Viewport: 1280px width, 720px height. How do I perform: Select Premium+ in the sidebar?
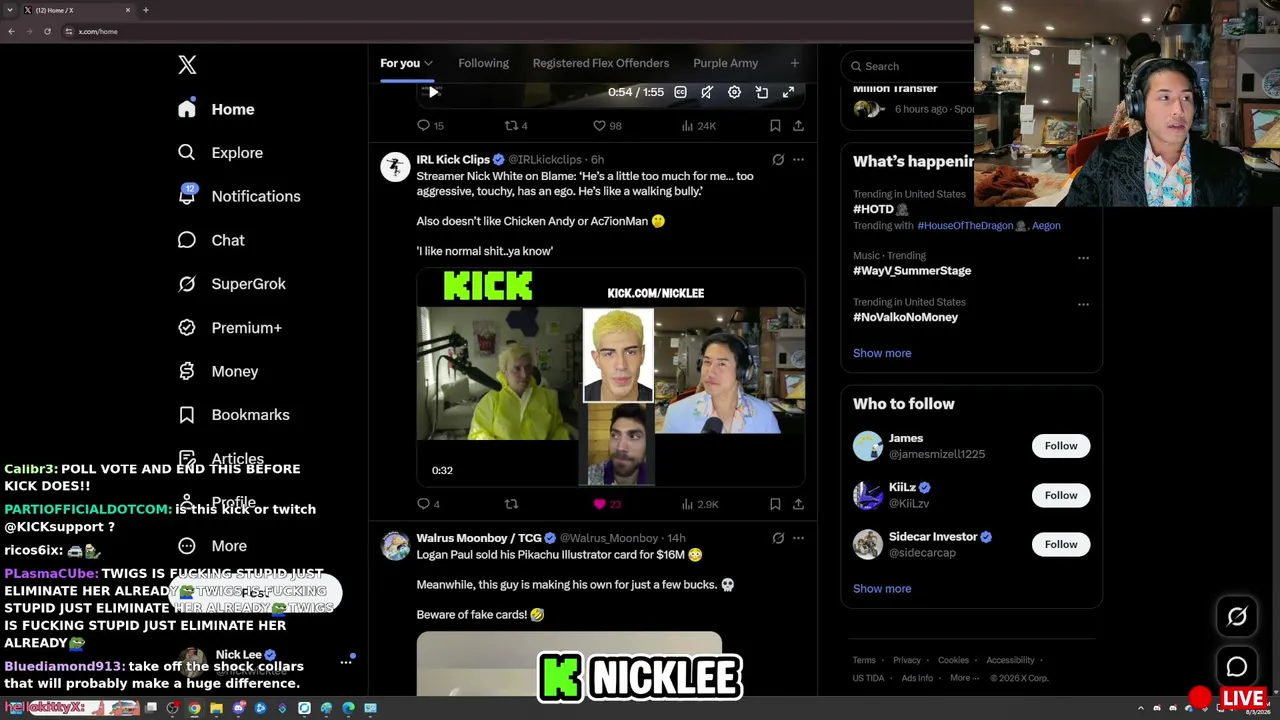229,328
